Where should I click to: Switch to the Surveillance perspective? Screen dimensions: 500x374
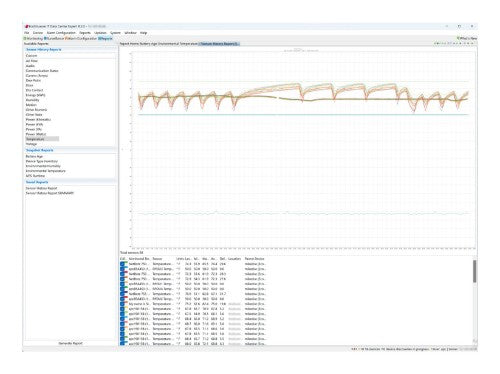pyautogui.click(x=54, y=38)
